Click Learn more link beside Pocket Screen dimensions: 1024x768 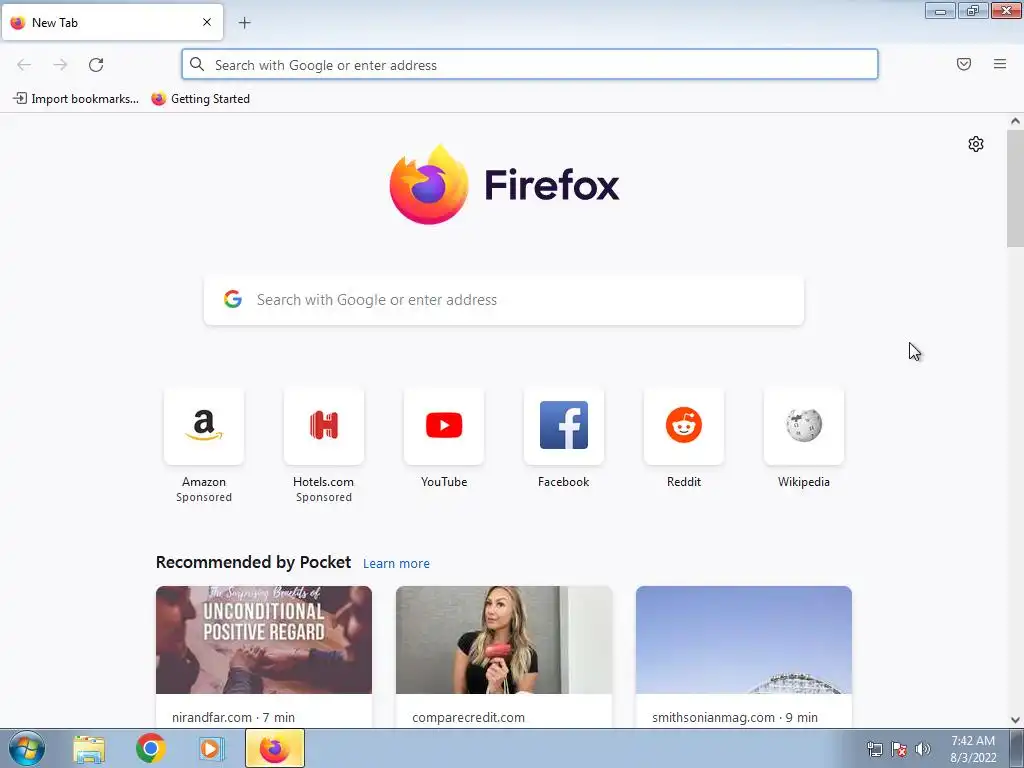[396, 564]
